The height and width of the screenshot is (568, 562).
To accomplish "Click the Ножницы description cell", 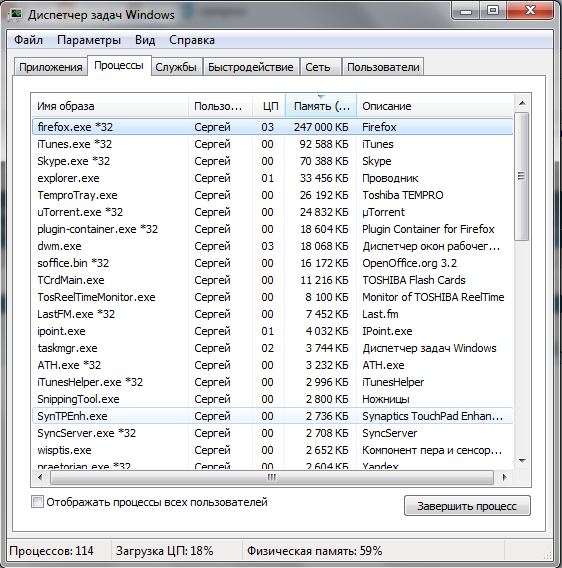I will (x=386, y=399).
